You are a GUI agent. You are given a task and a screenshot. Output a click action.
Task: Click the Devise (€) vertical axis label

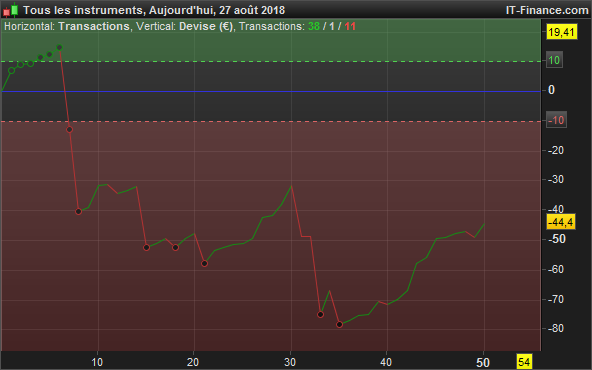click(206, 26)
